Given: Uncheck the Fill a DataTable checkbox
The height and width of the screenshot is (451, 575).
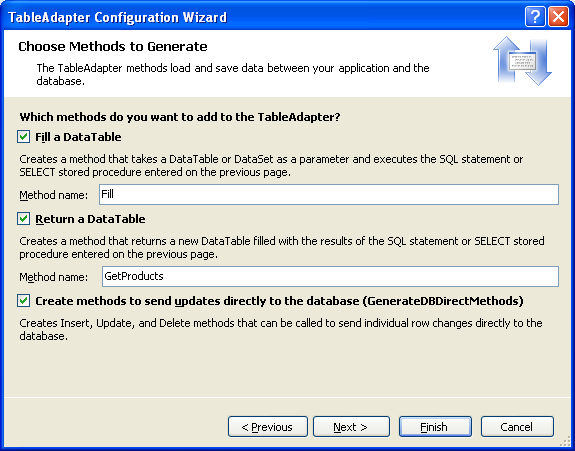Looking at the screenshot, I should pyautogui.click(x=23, y=137).
